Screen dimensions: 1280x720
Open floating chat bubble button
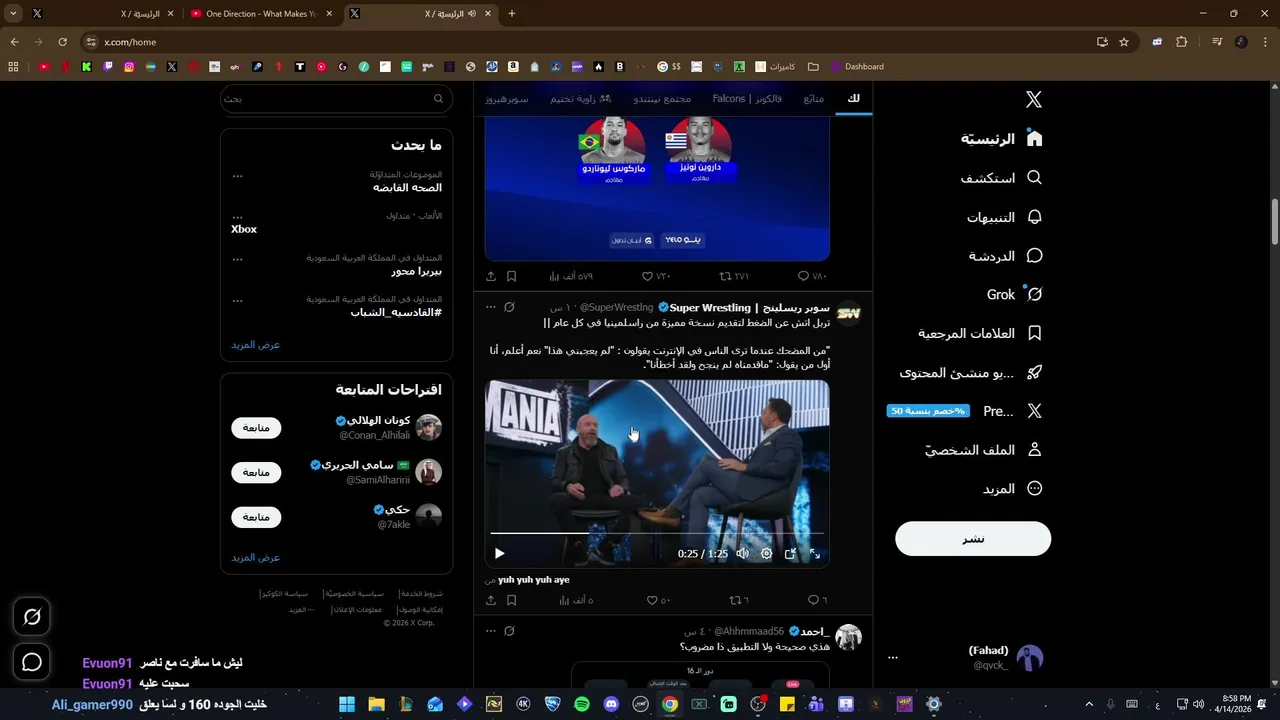tap(32, 662)
